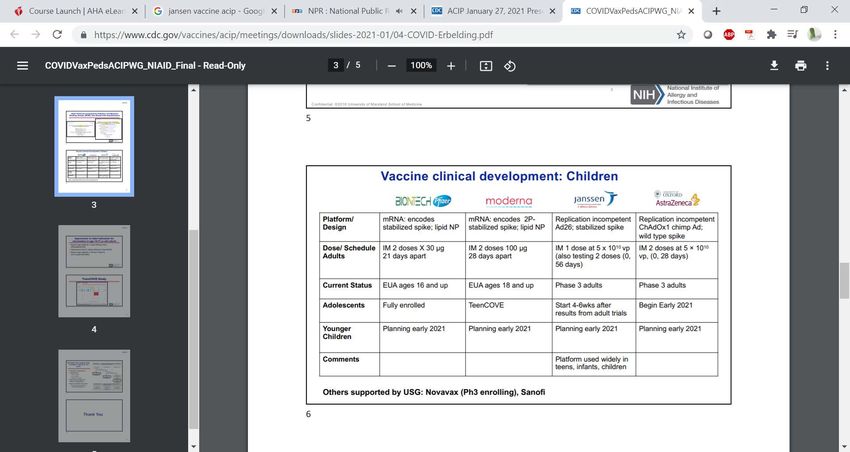Click the circular extension icon beside the star
The image size is (850, 452).
coord(708,35)
